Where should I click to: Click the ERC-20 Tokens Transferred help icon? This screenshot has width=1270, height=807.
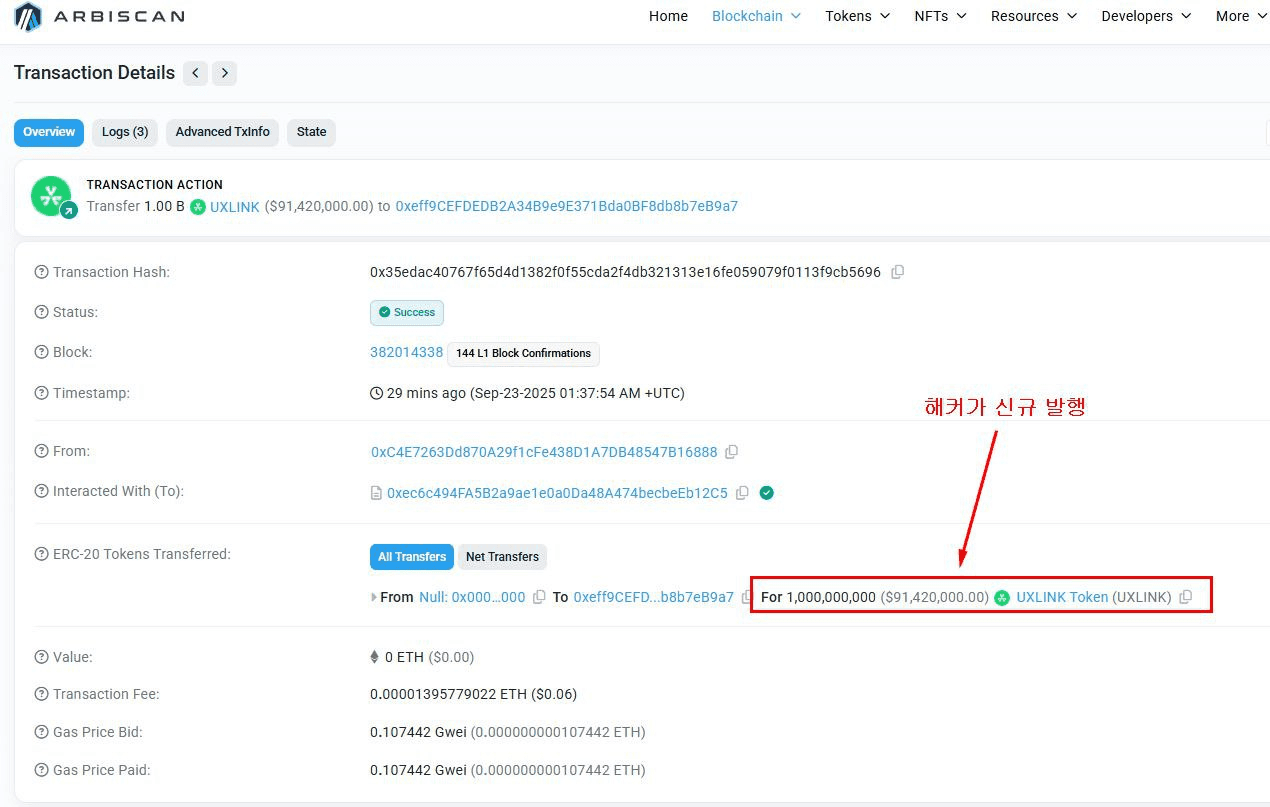tap(41, 554)
